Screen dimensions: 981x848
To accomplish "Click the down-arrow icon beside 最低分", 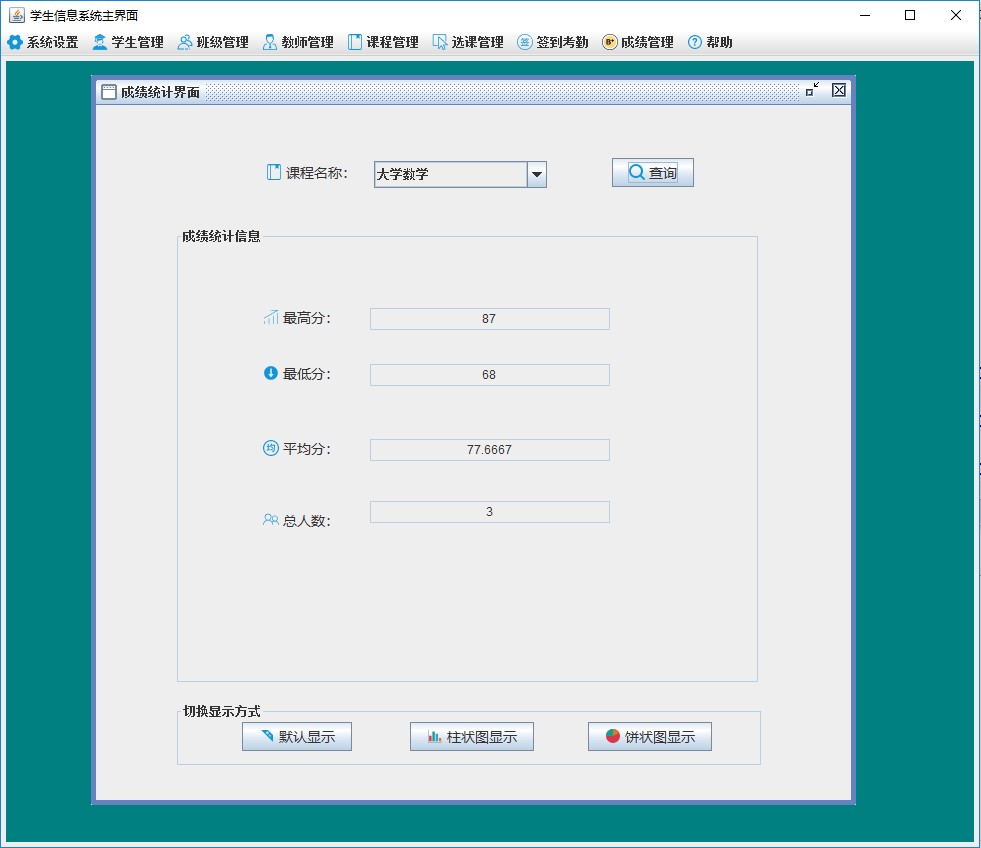I will pyautogui.click(x=271, y=374).
